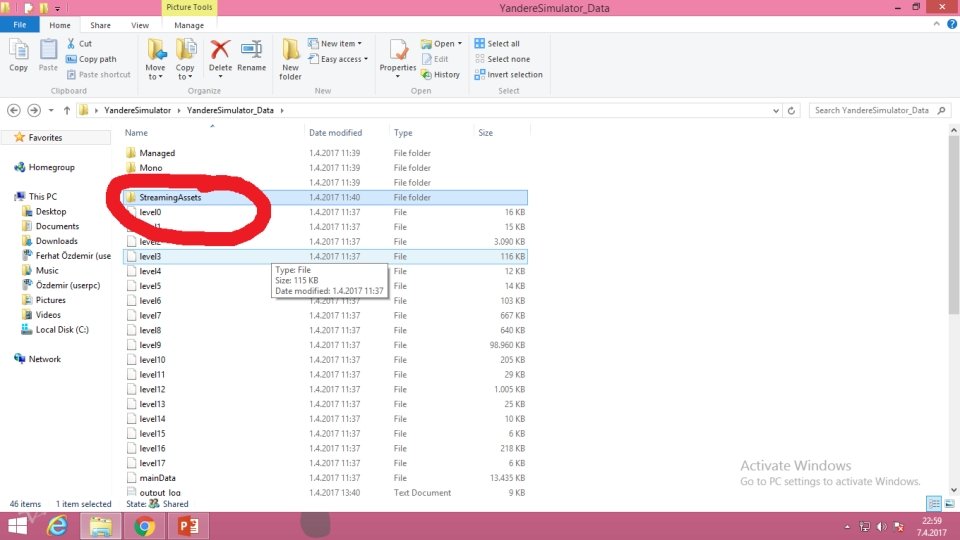The width and height of the screenshot is (960, 540).
Task: Sort by Date modified column header
Action: point(346,132)
